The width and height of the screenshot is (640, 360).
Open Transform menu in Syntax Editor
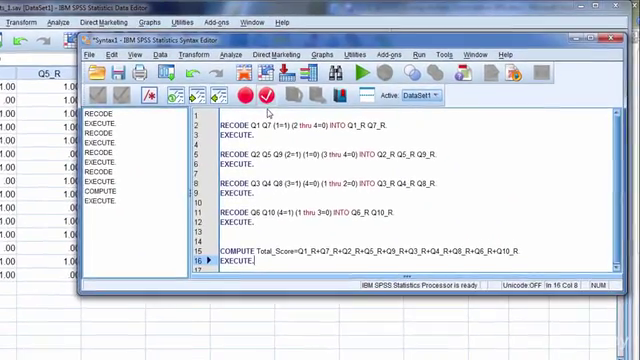point(193,55)
